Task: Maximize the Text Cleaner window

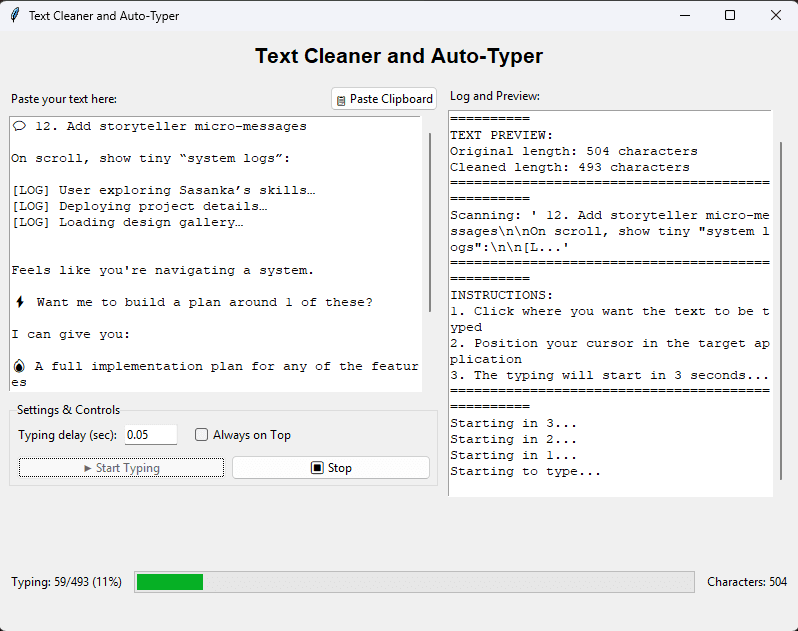Action: [730, 15]
